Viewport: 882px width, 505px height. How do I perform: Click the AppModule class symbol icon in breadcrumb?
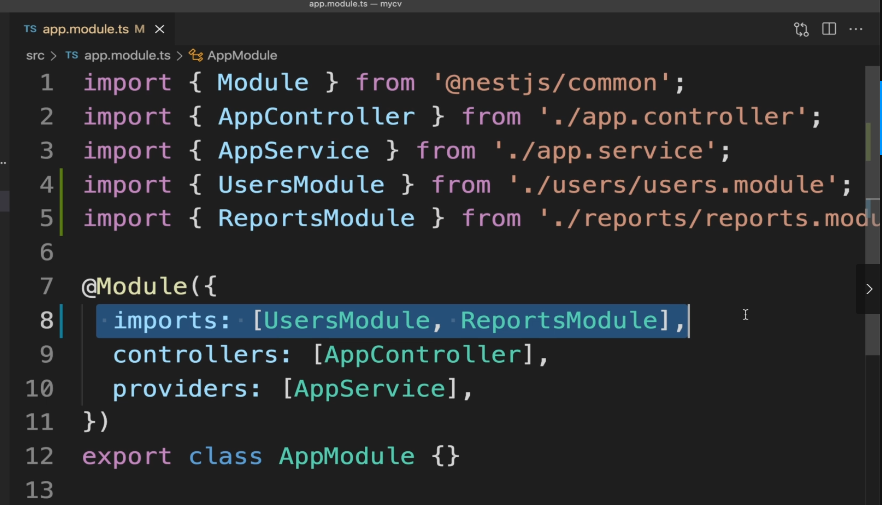click(x=196, y=56)
